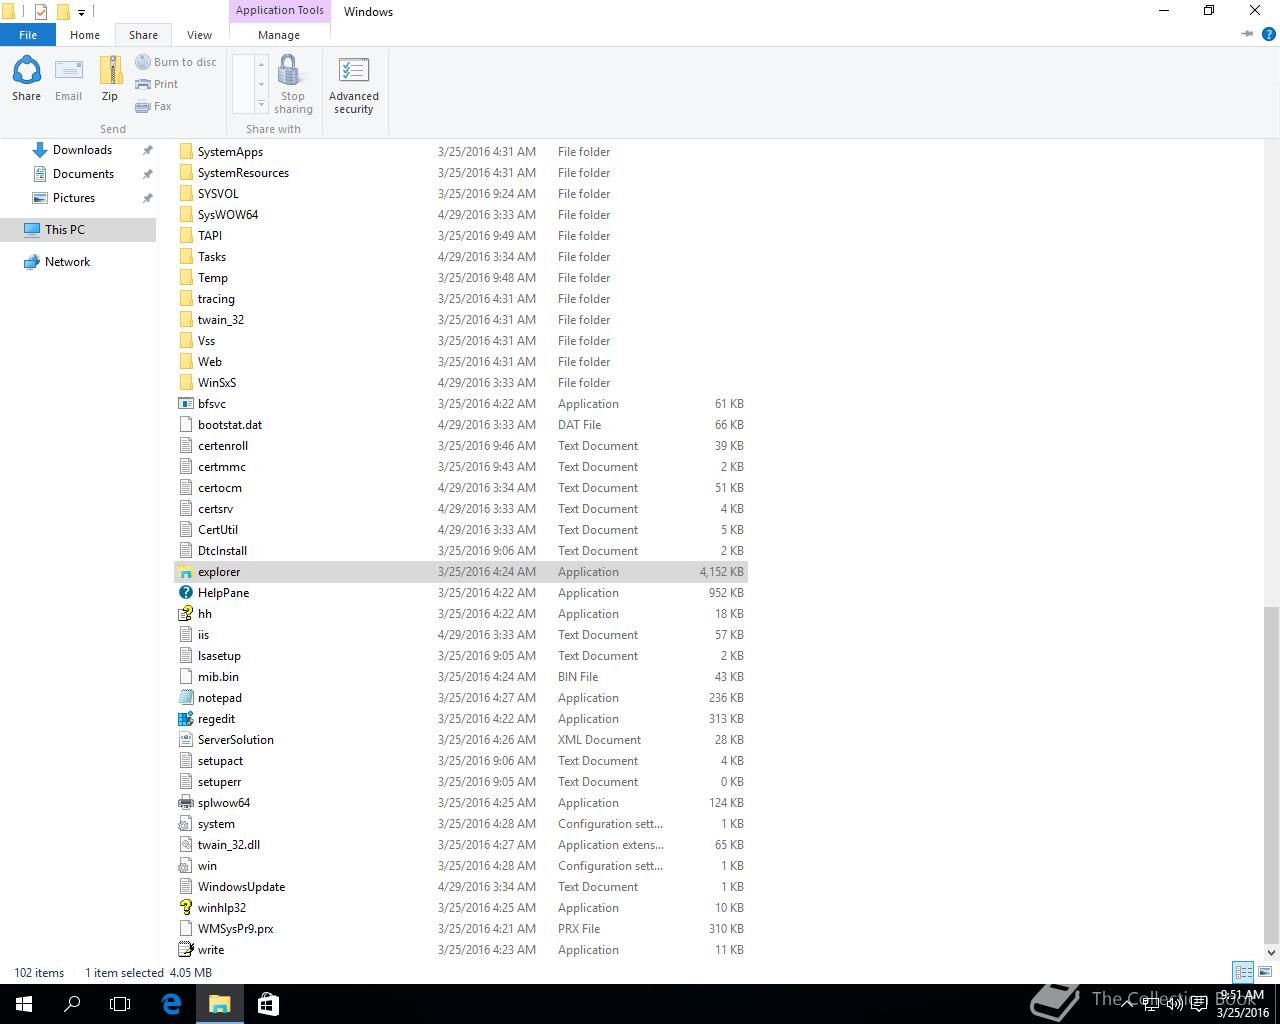
Task: Open the Store app from the taskbar
Action: coord(268,1004)
